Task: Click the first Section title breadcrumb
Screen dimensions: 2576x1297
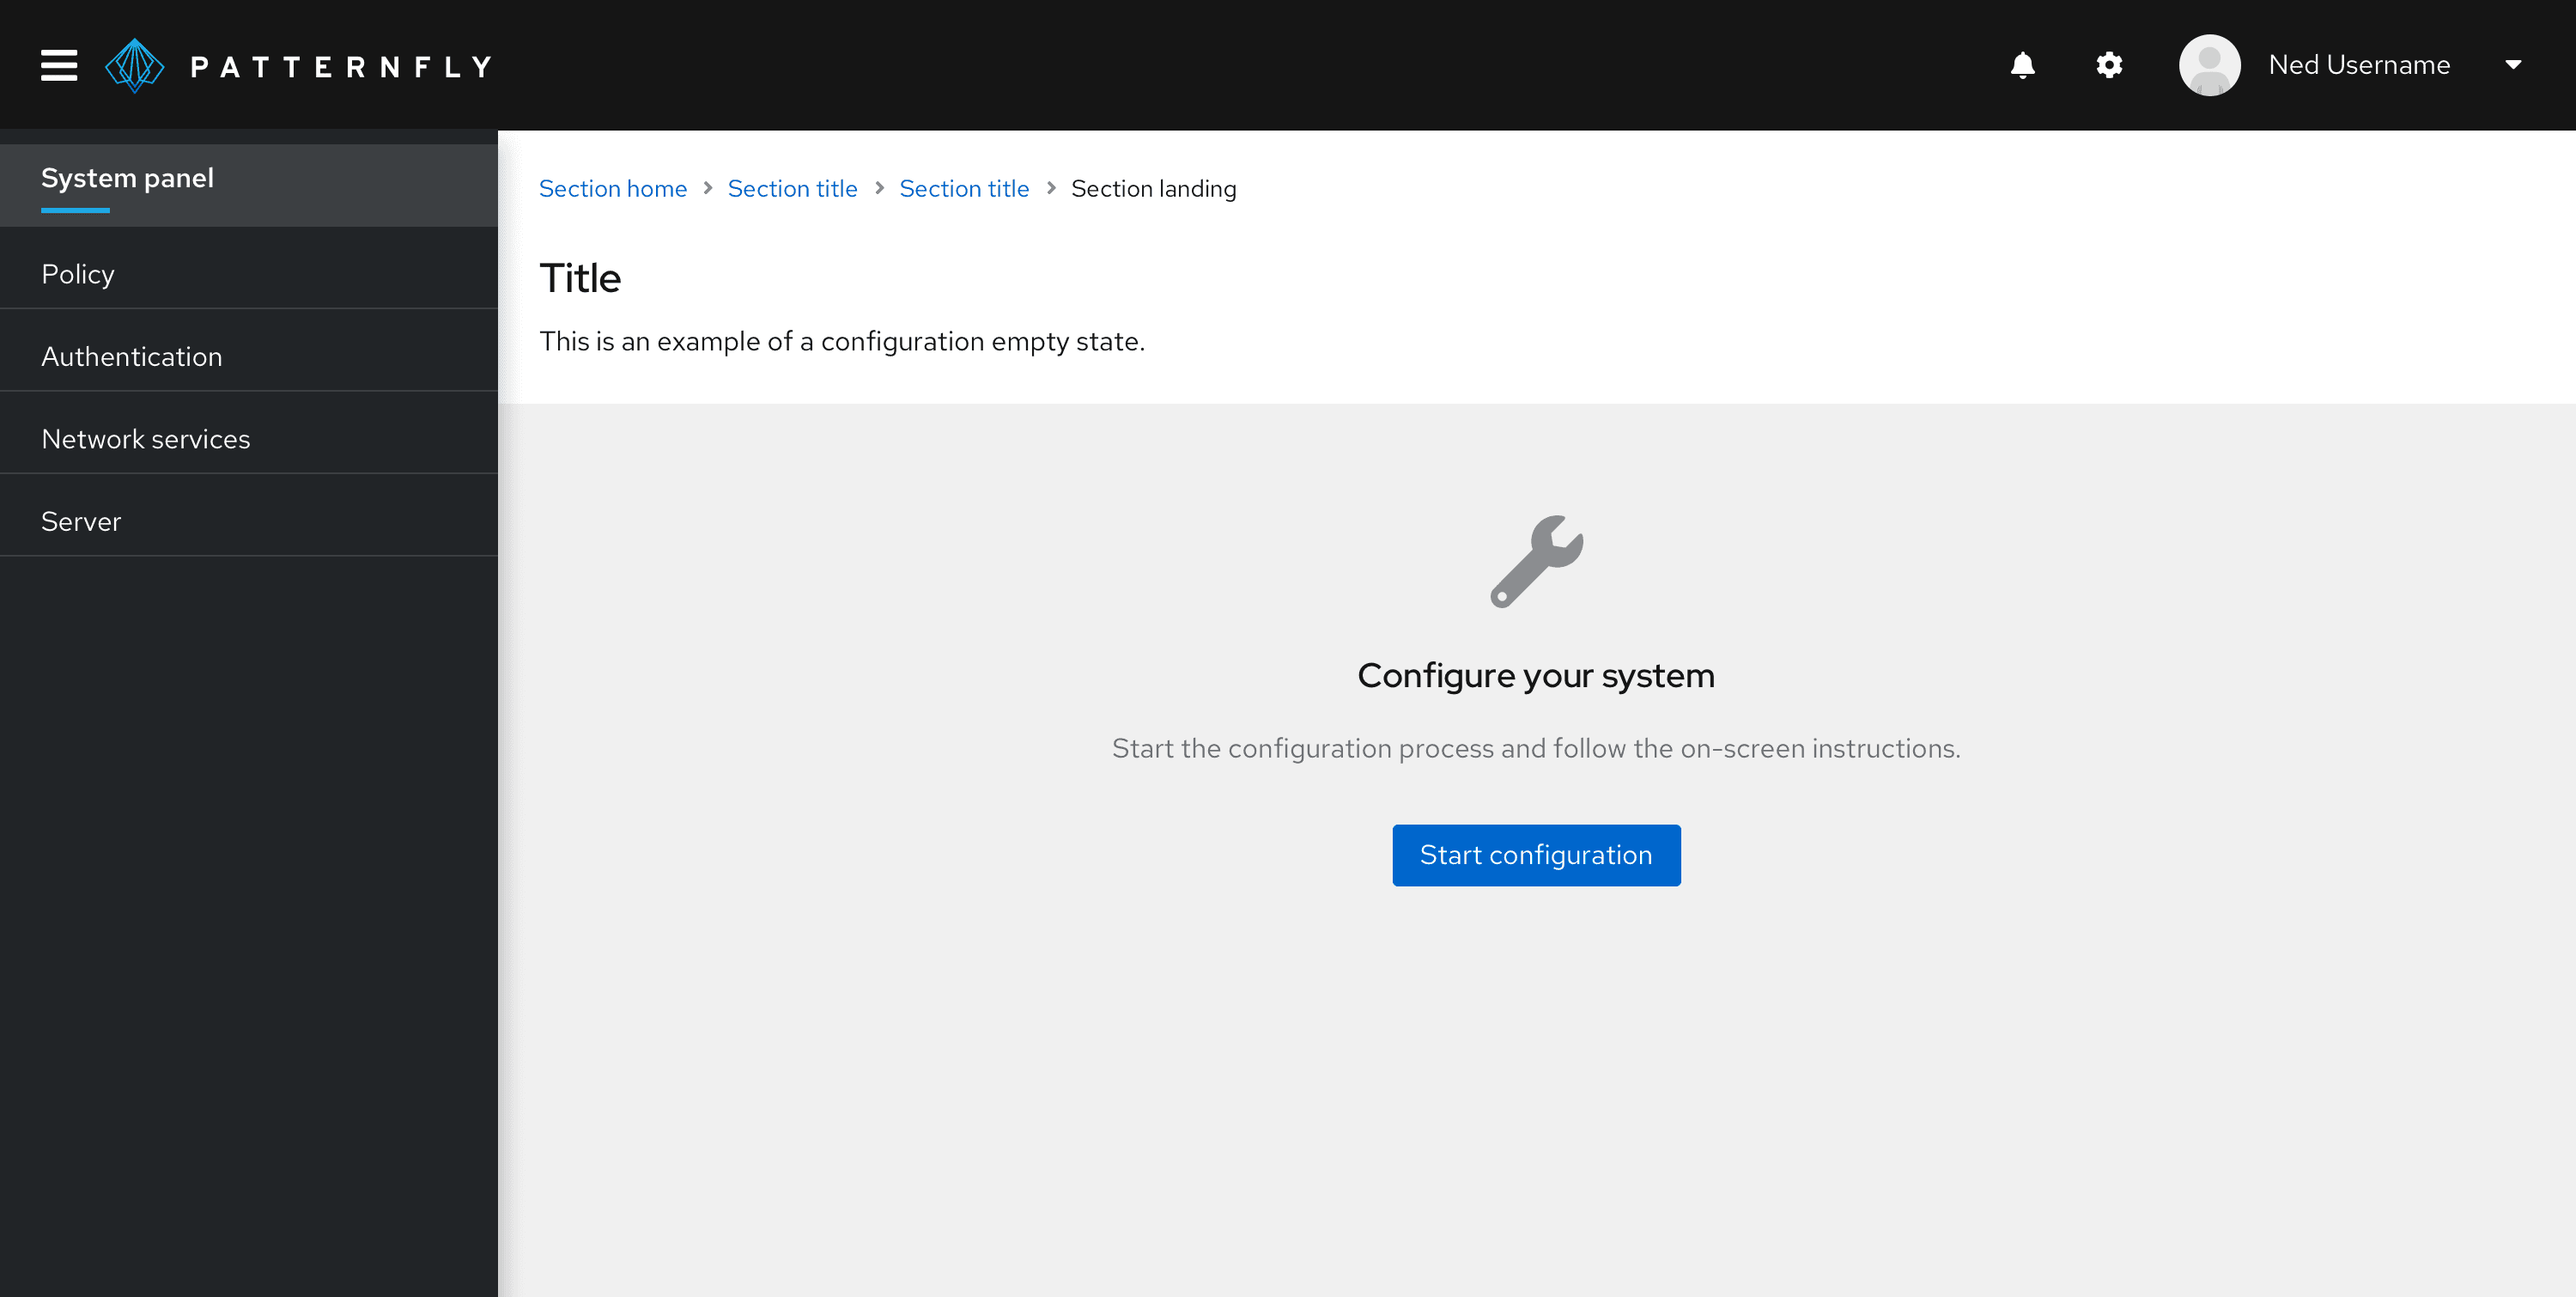Action: (x=792, y=188)
